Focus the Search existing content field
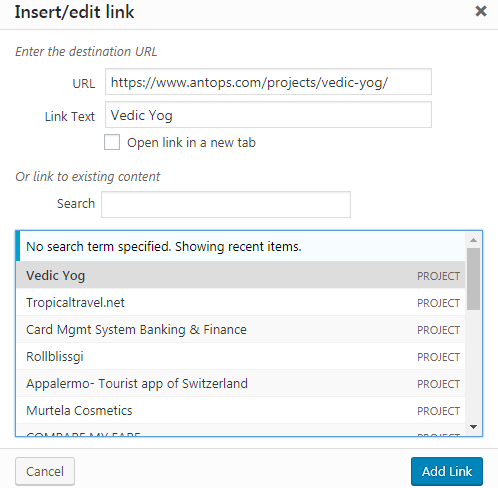This screenshot has width=498, height=488. (x=226, y=204)
